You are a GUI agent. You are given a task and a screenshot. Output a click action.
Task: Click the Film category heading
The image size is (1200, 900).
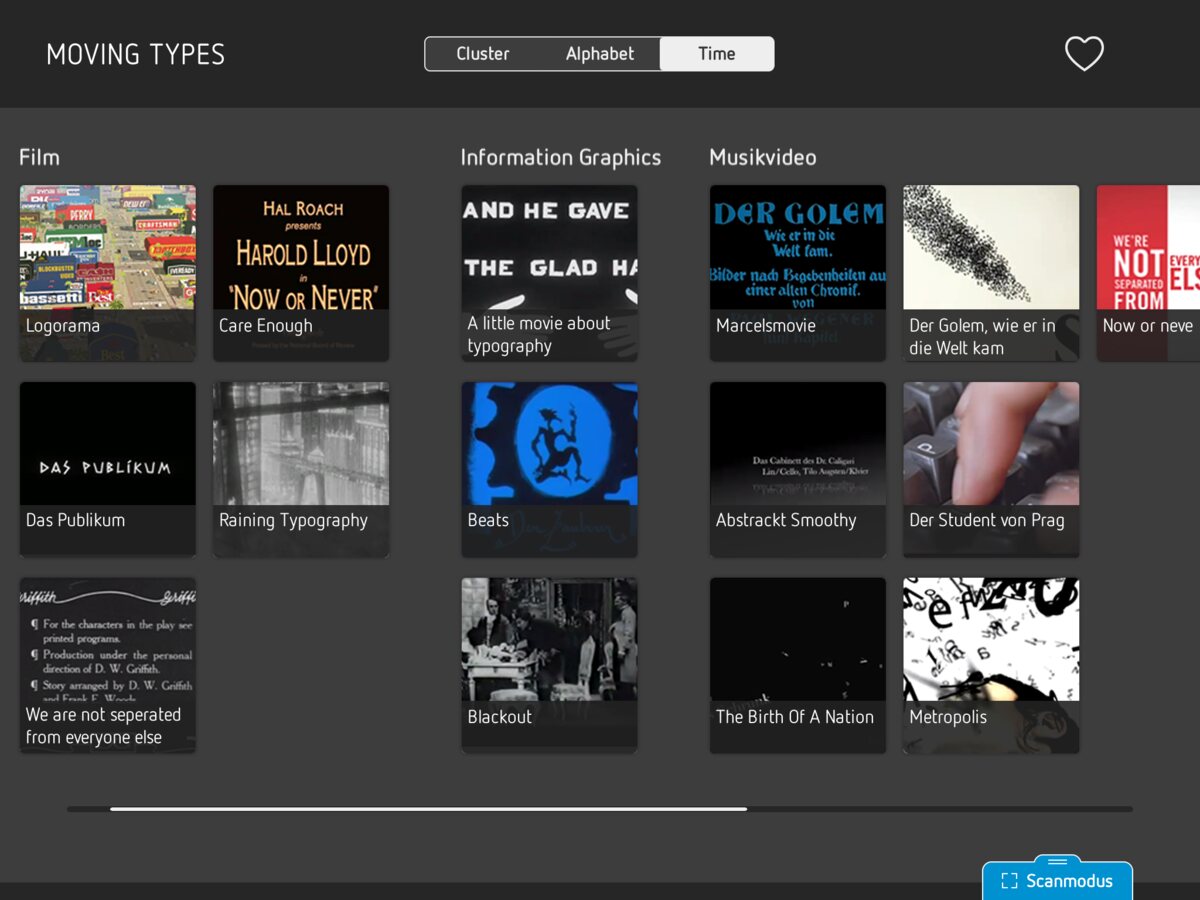coord(39,157)
